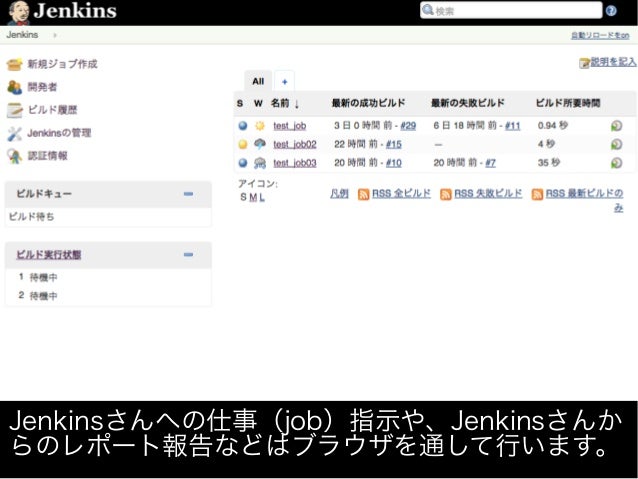638x479 pixels.
Task: Schedule a build for test_job
Action: [616, 126]
